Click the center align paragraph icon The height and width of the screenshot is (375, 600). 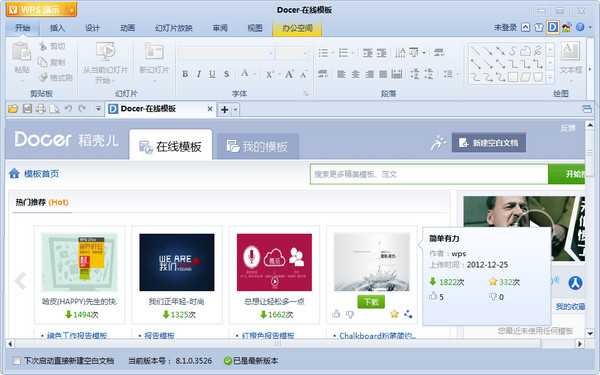click(x=355, y=74)
